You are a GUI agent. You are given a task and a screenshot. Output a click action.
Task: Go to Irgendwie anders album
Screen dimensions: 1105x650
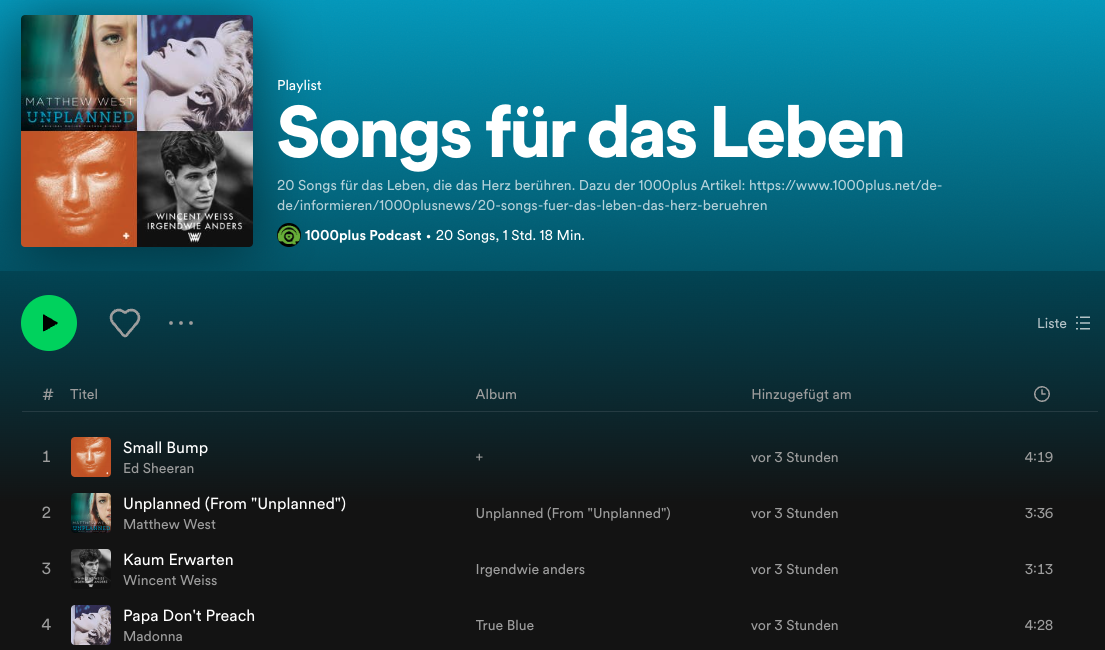(x=530, y=569)
